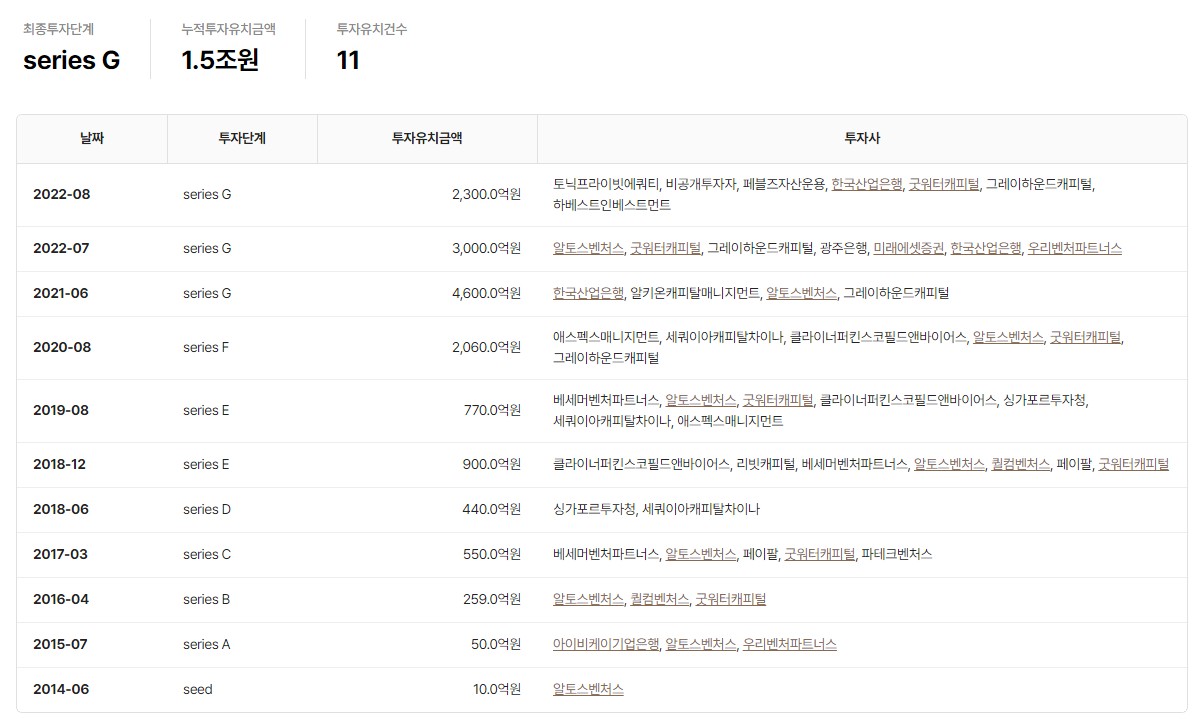Open 한국산업은행 in the 2022-08 row
The width and height of the screenshot is (1194, 719).
(x=866, y=184)
